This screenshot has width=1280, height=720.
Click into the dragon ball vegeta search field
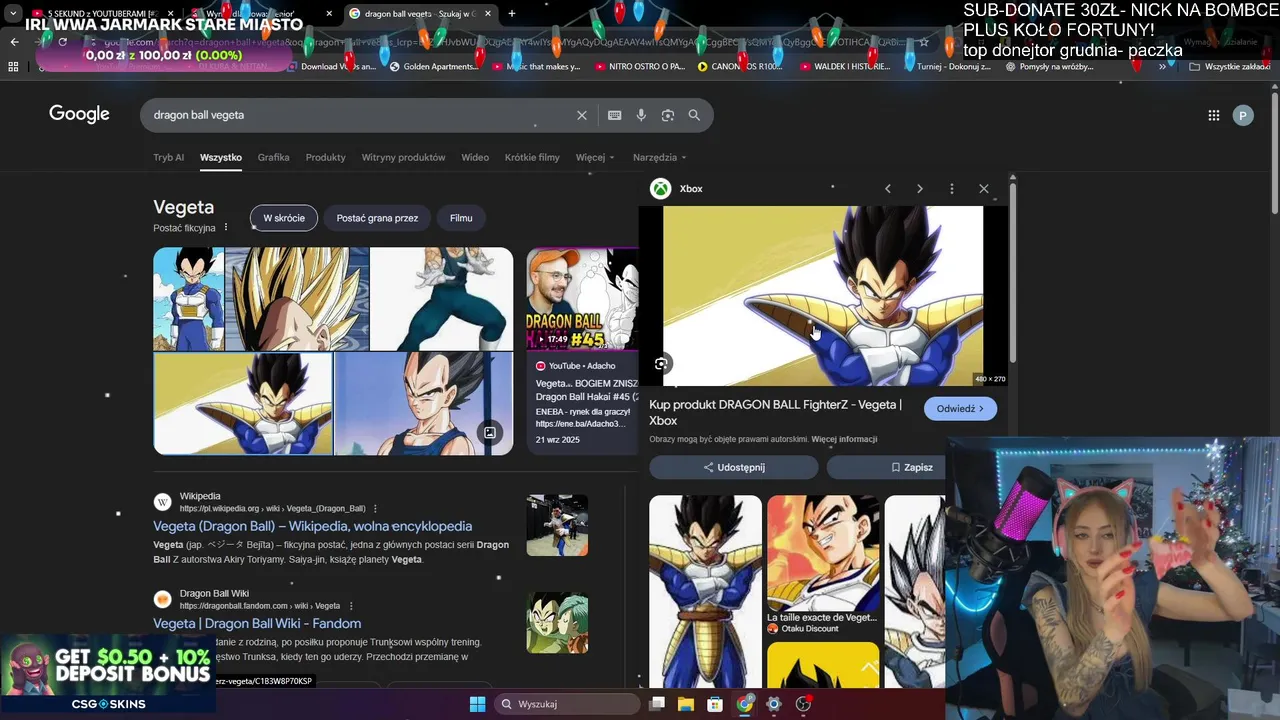coord(360,115)
